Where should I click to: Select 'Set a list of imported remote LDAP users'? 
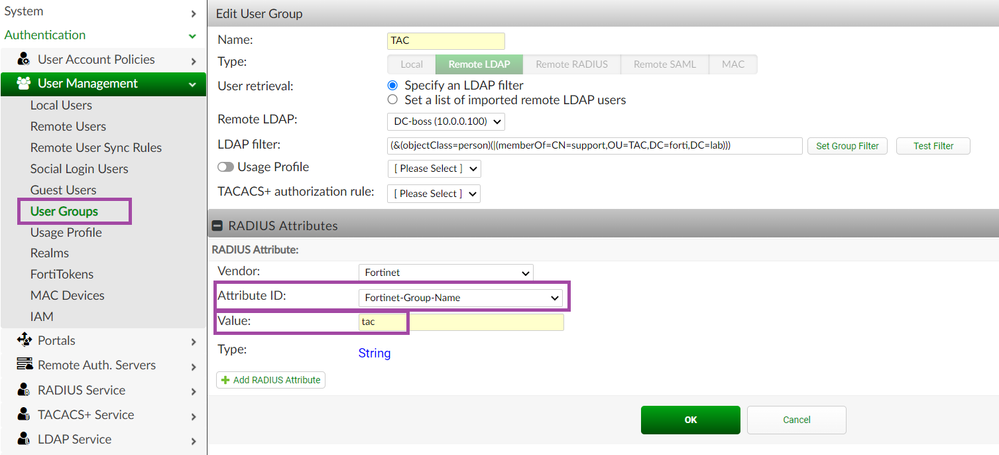393,100
